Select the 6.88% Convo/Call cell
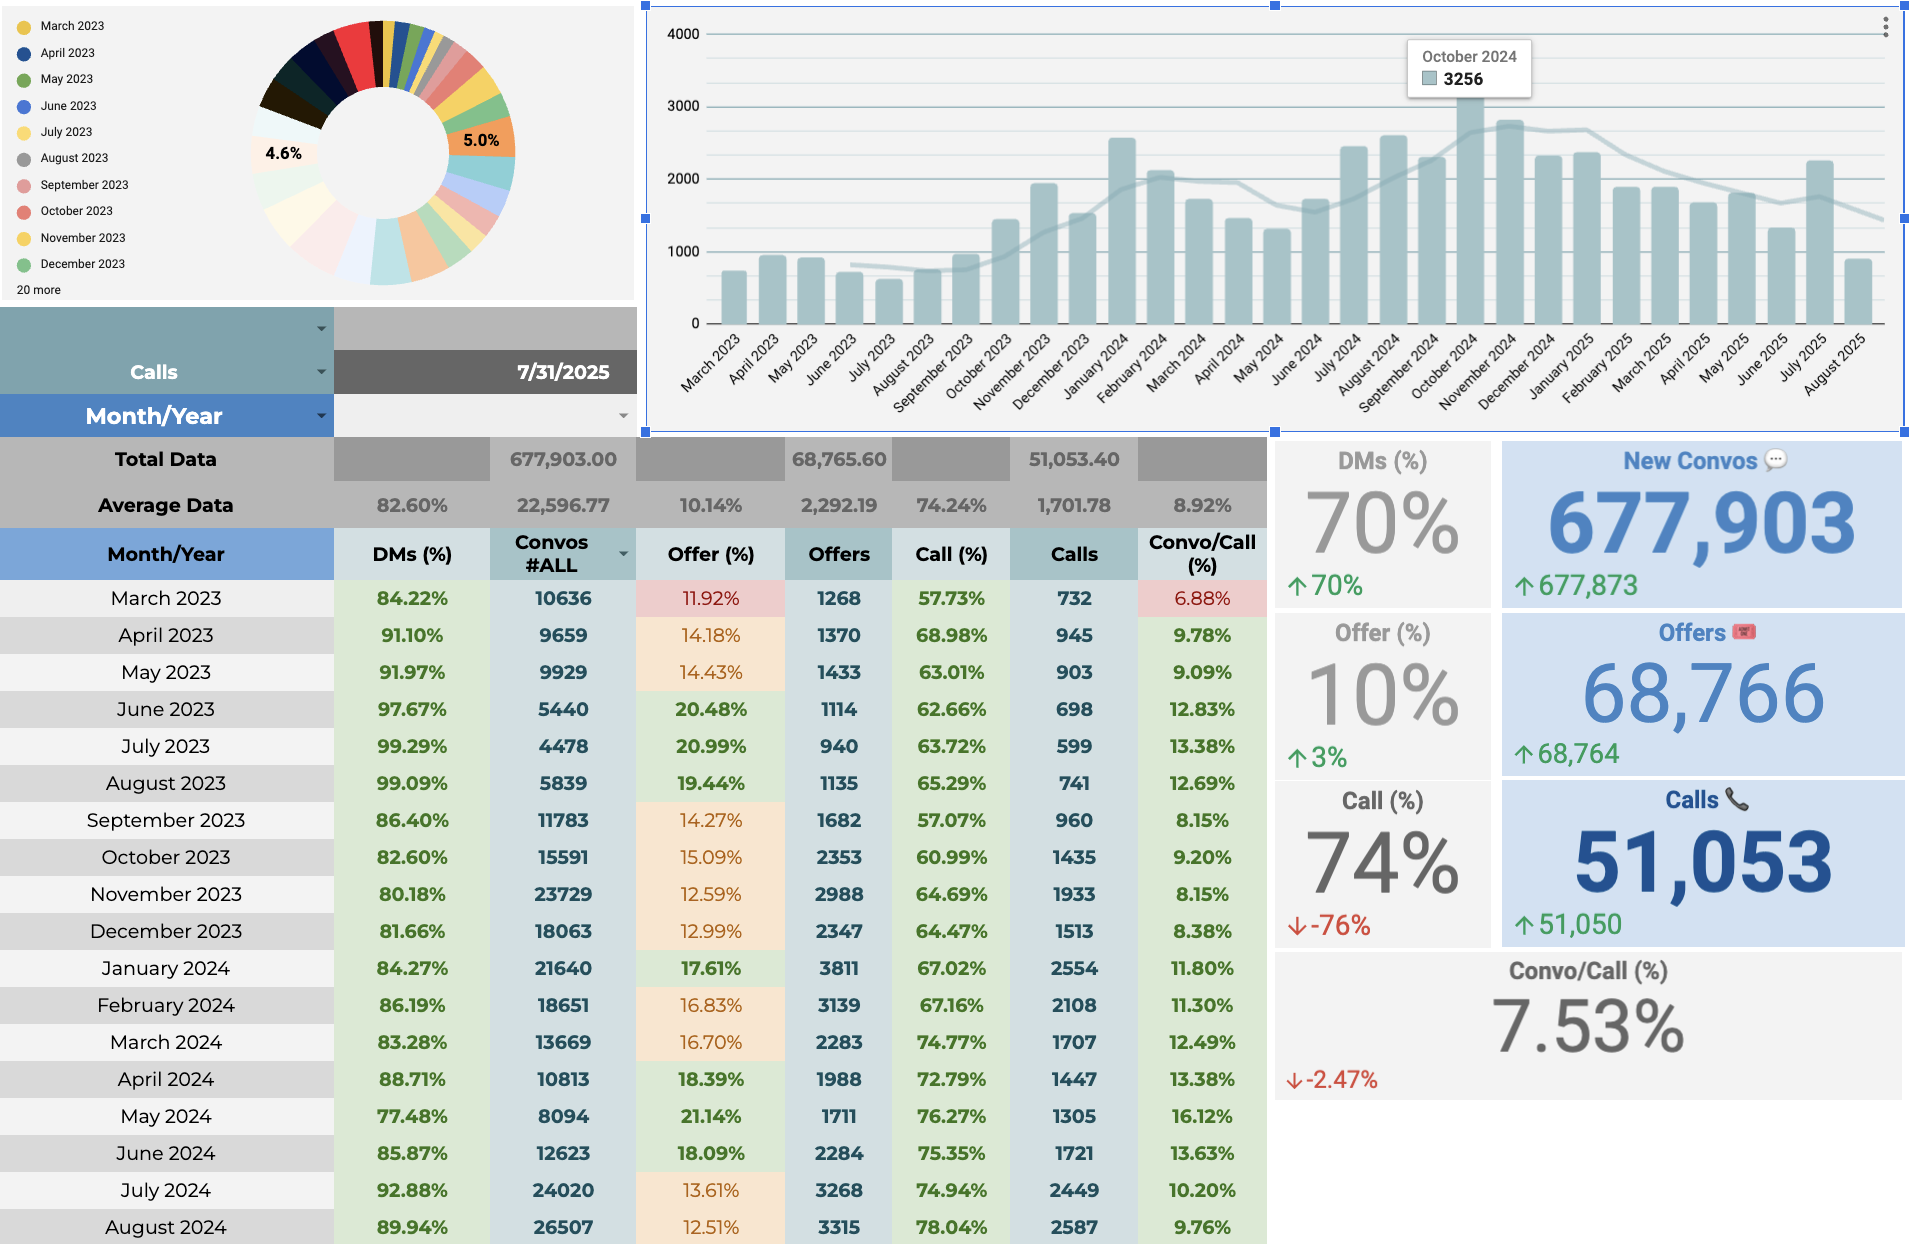1914x1244 pixels. (x=1202, y=598)
